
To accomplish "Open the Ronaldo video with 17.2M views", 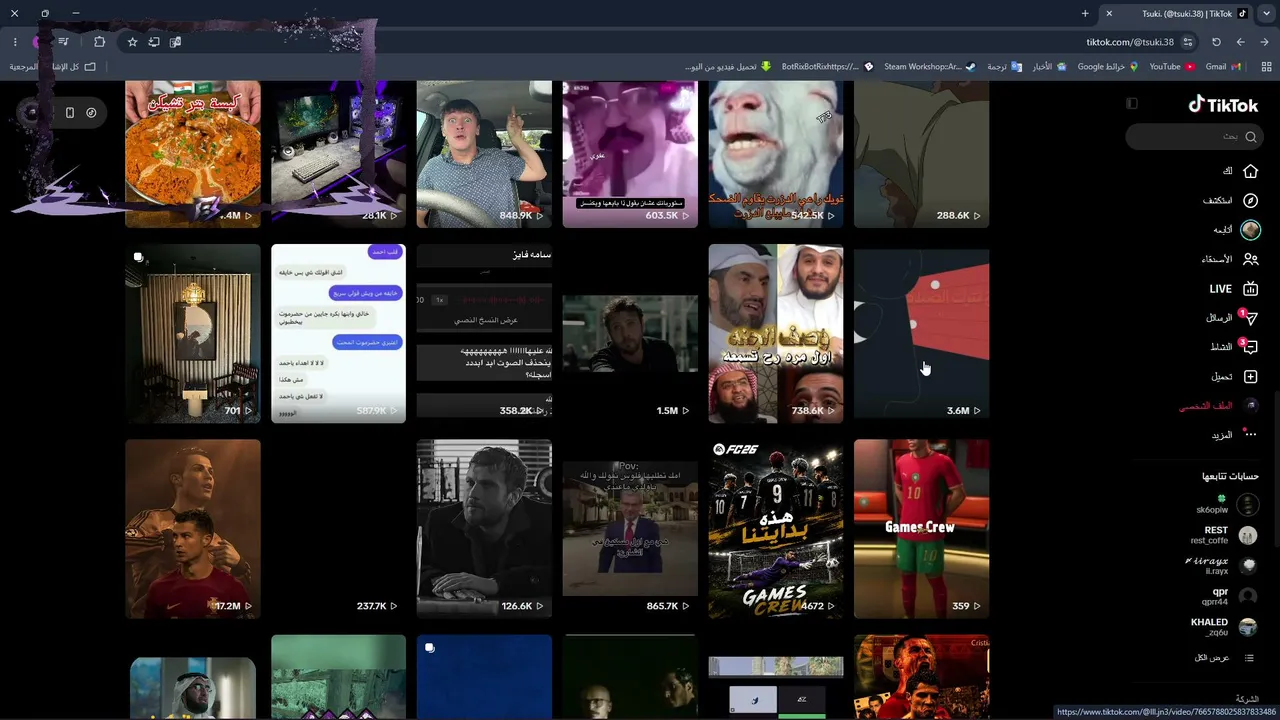I will coord(193,529).
